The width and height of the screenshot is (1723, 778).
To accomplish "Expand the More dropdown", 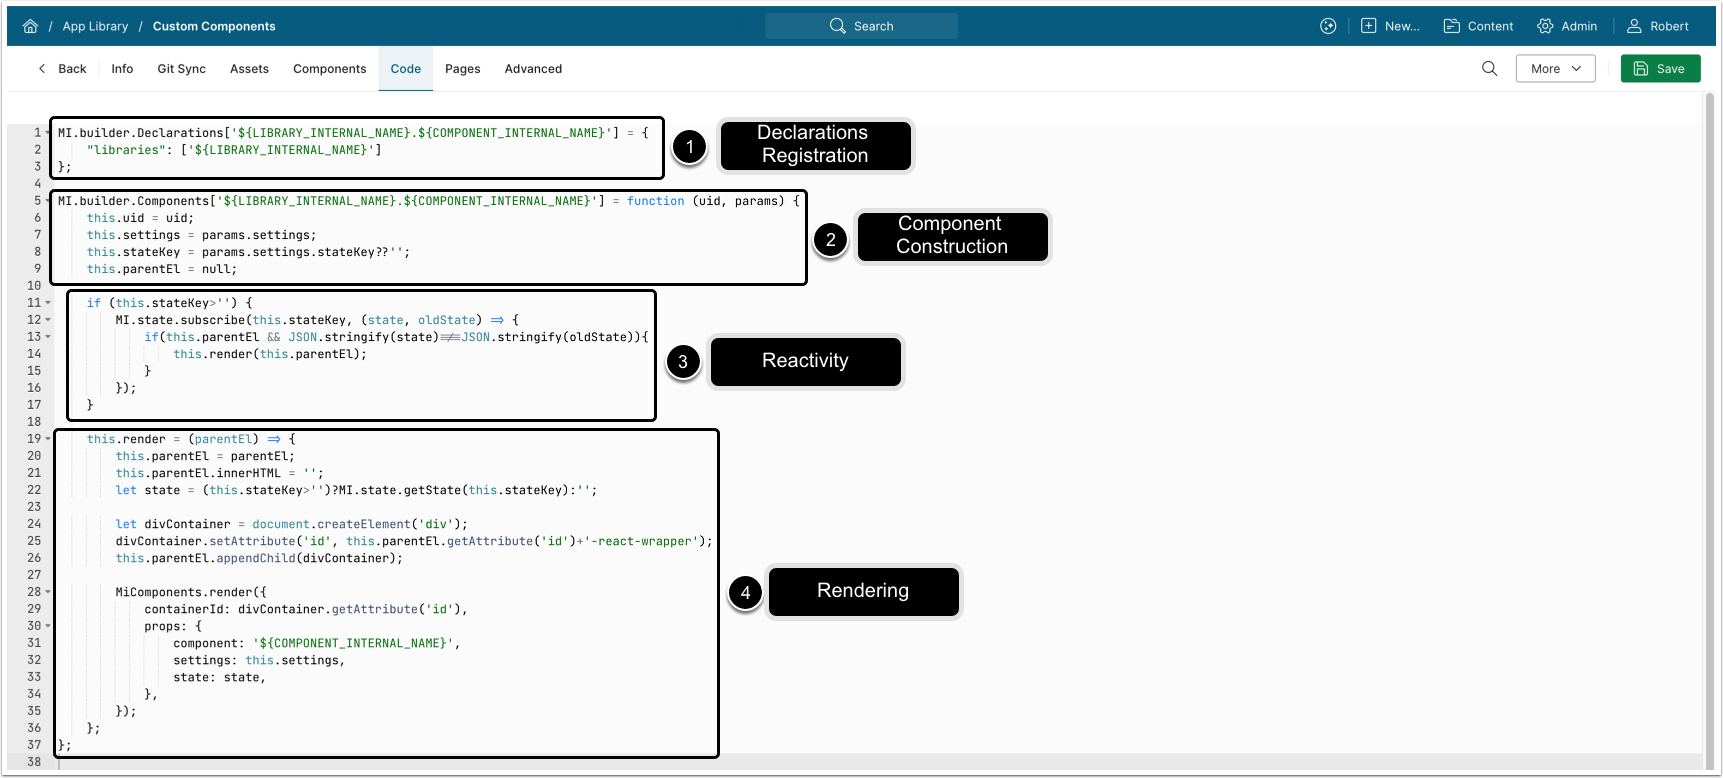I will tap(1555, 69).
